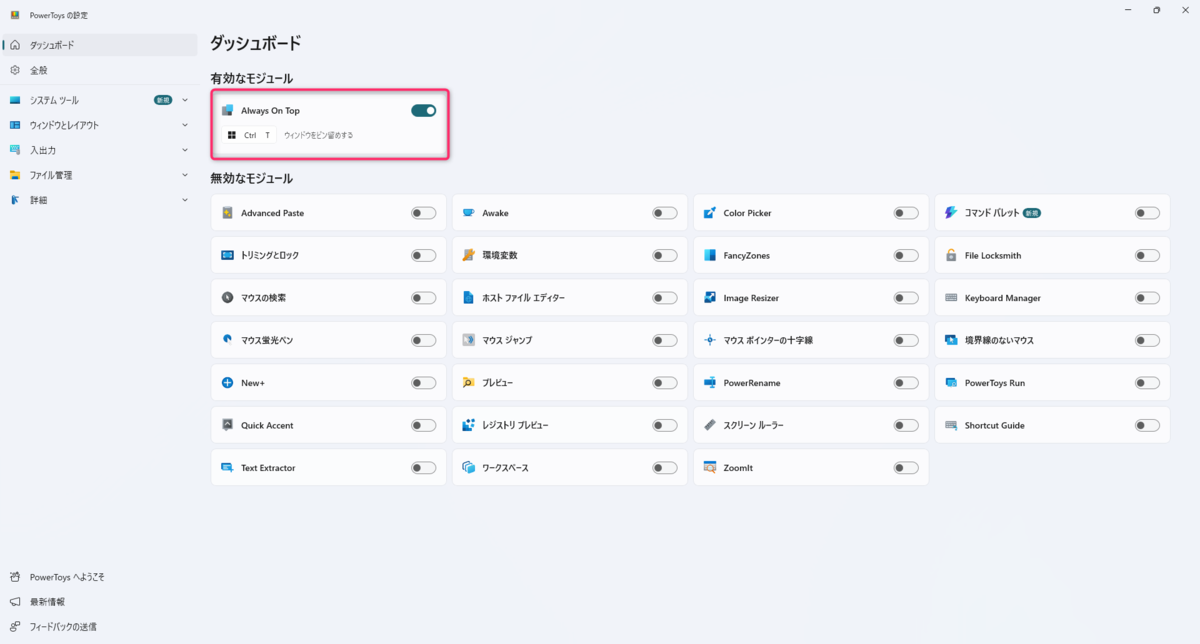This screenshot has width=1200, height=644.
Task: Switch on the Image Resizer toggle
Action: [906, 298]
